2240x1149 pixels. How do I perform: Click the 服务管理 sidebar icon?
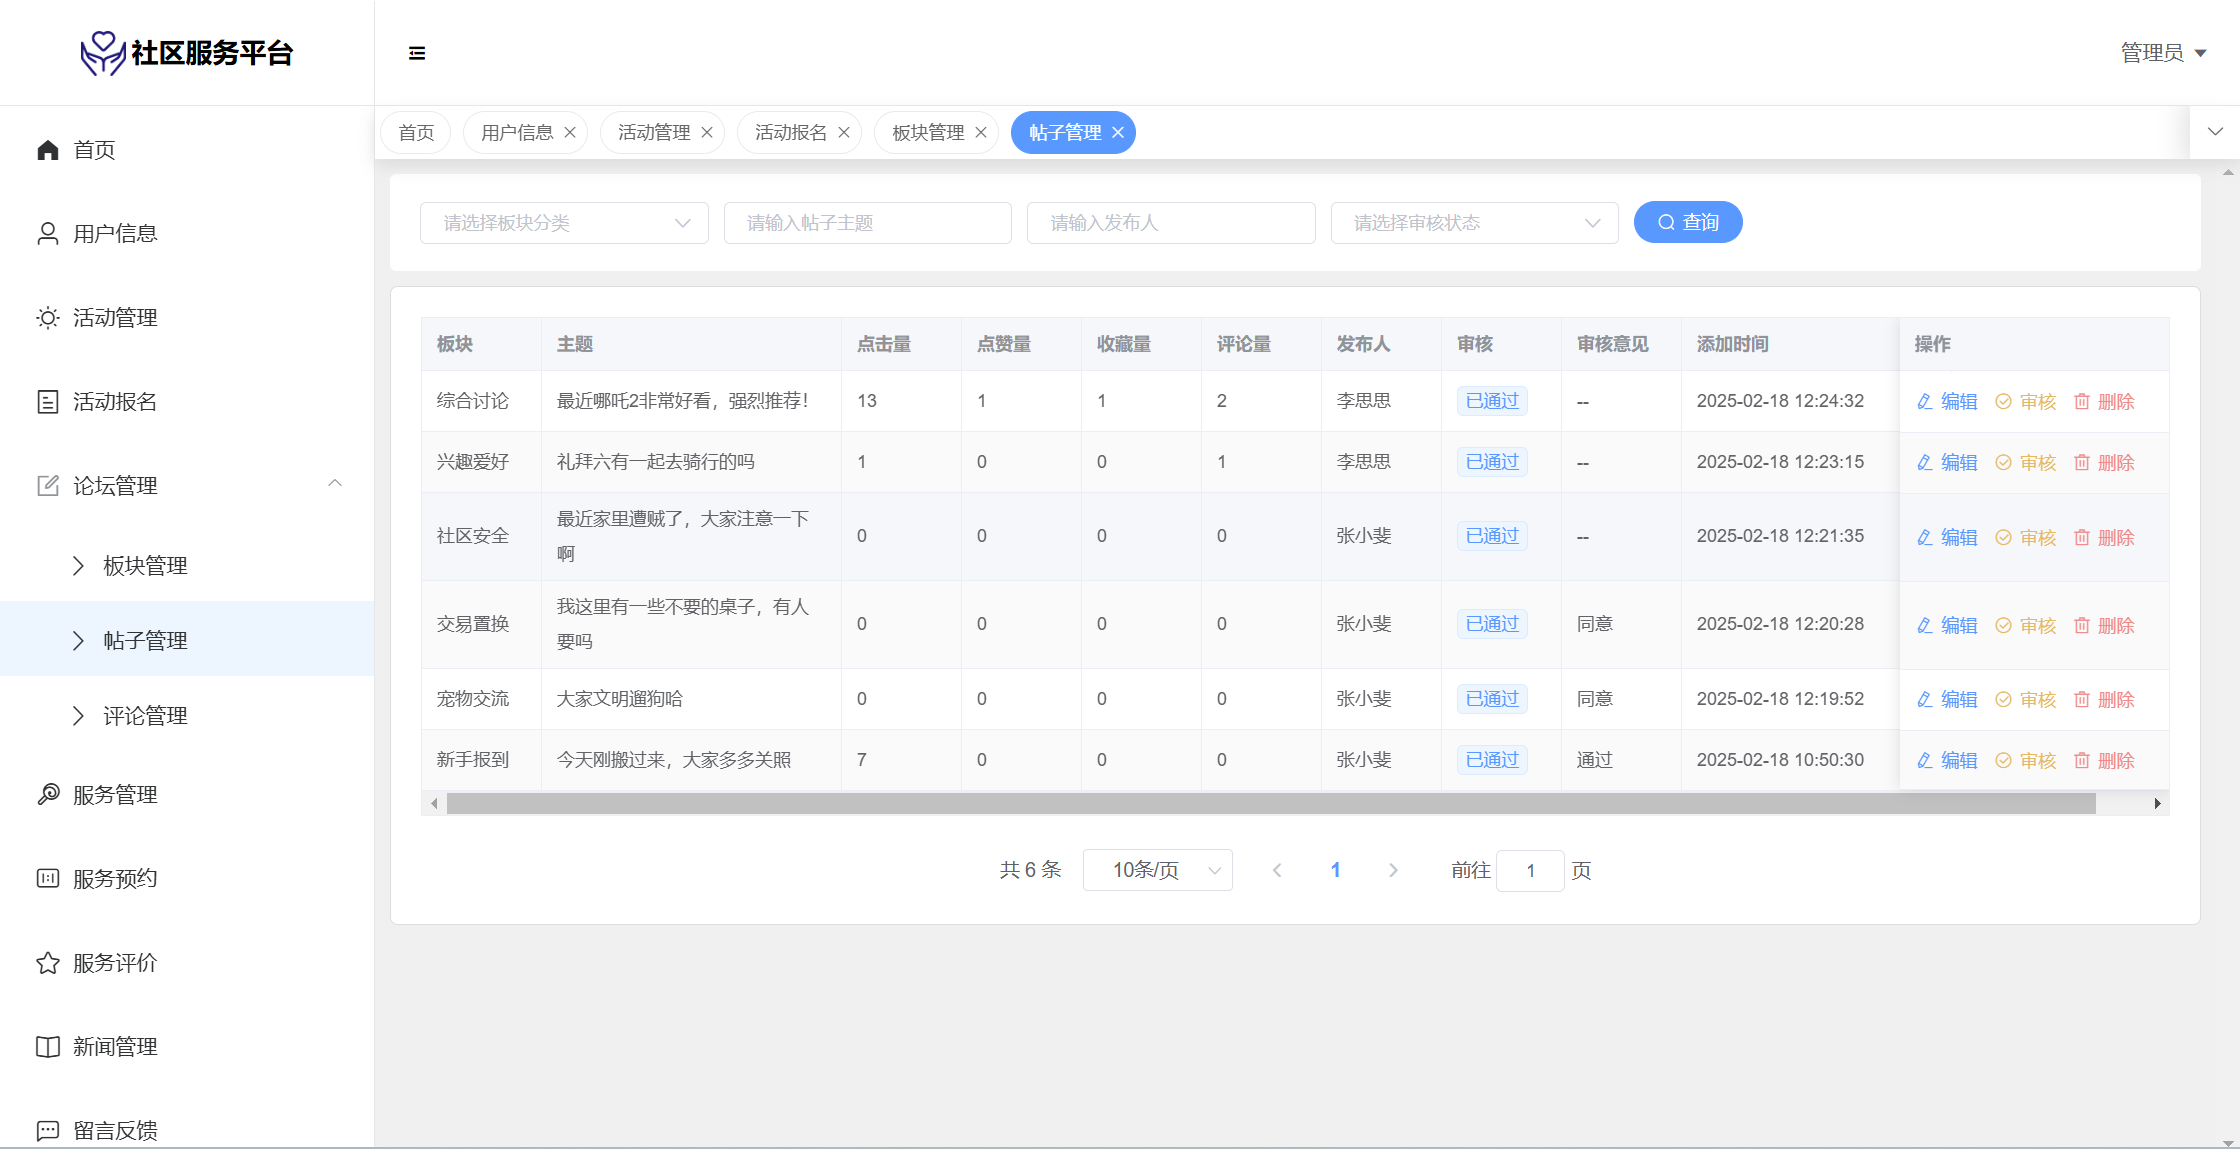point(48,794)
